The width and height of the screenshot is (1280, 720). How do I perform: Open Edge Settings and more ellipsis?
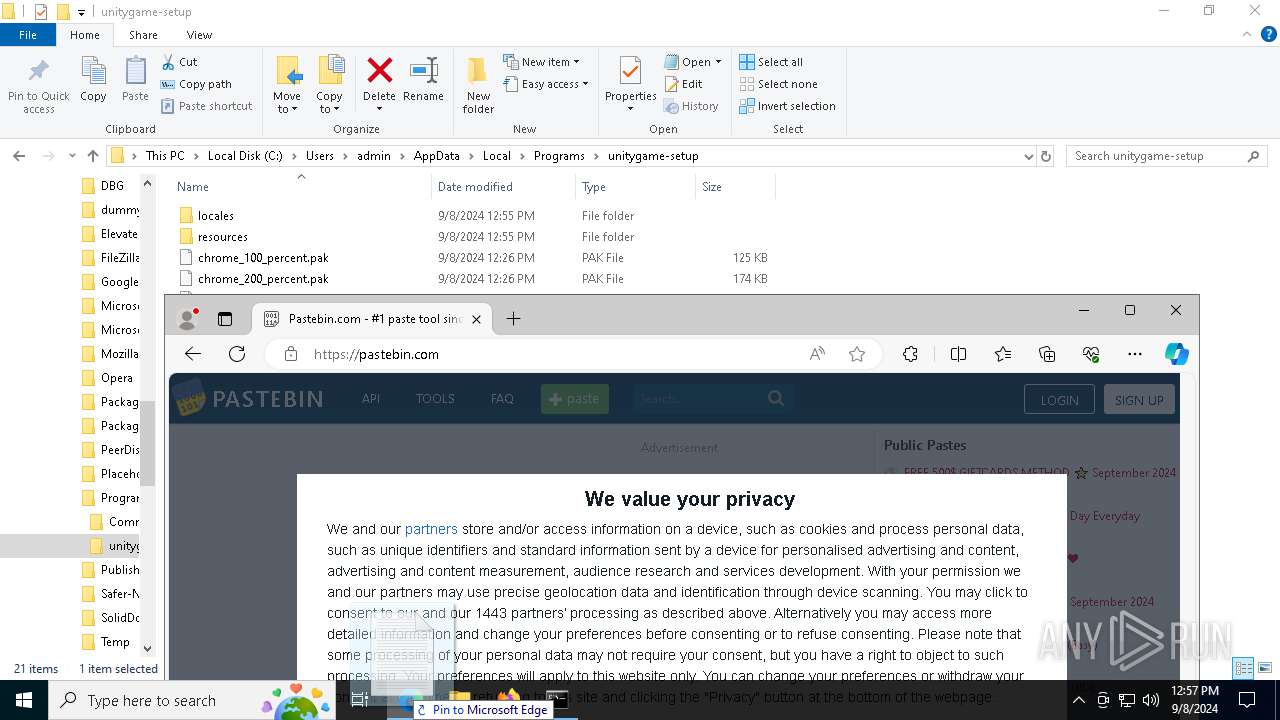[x=1135, y=354]
